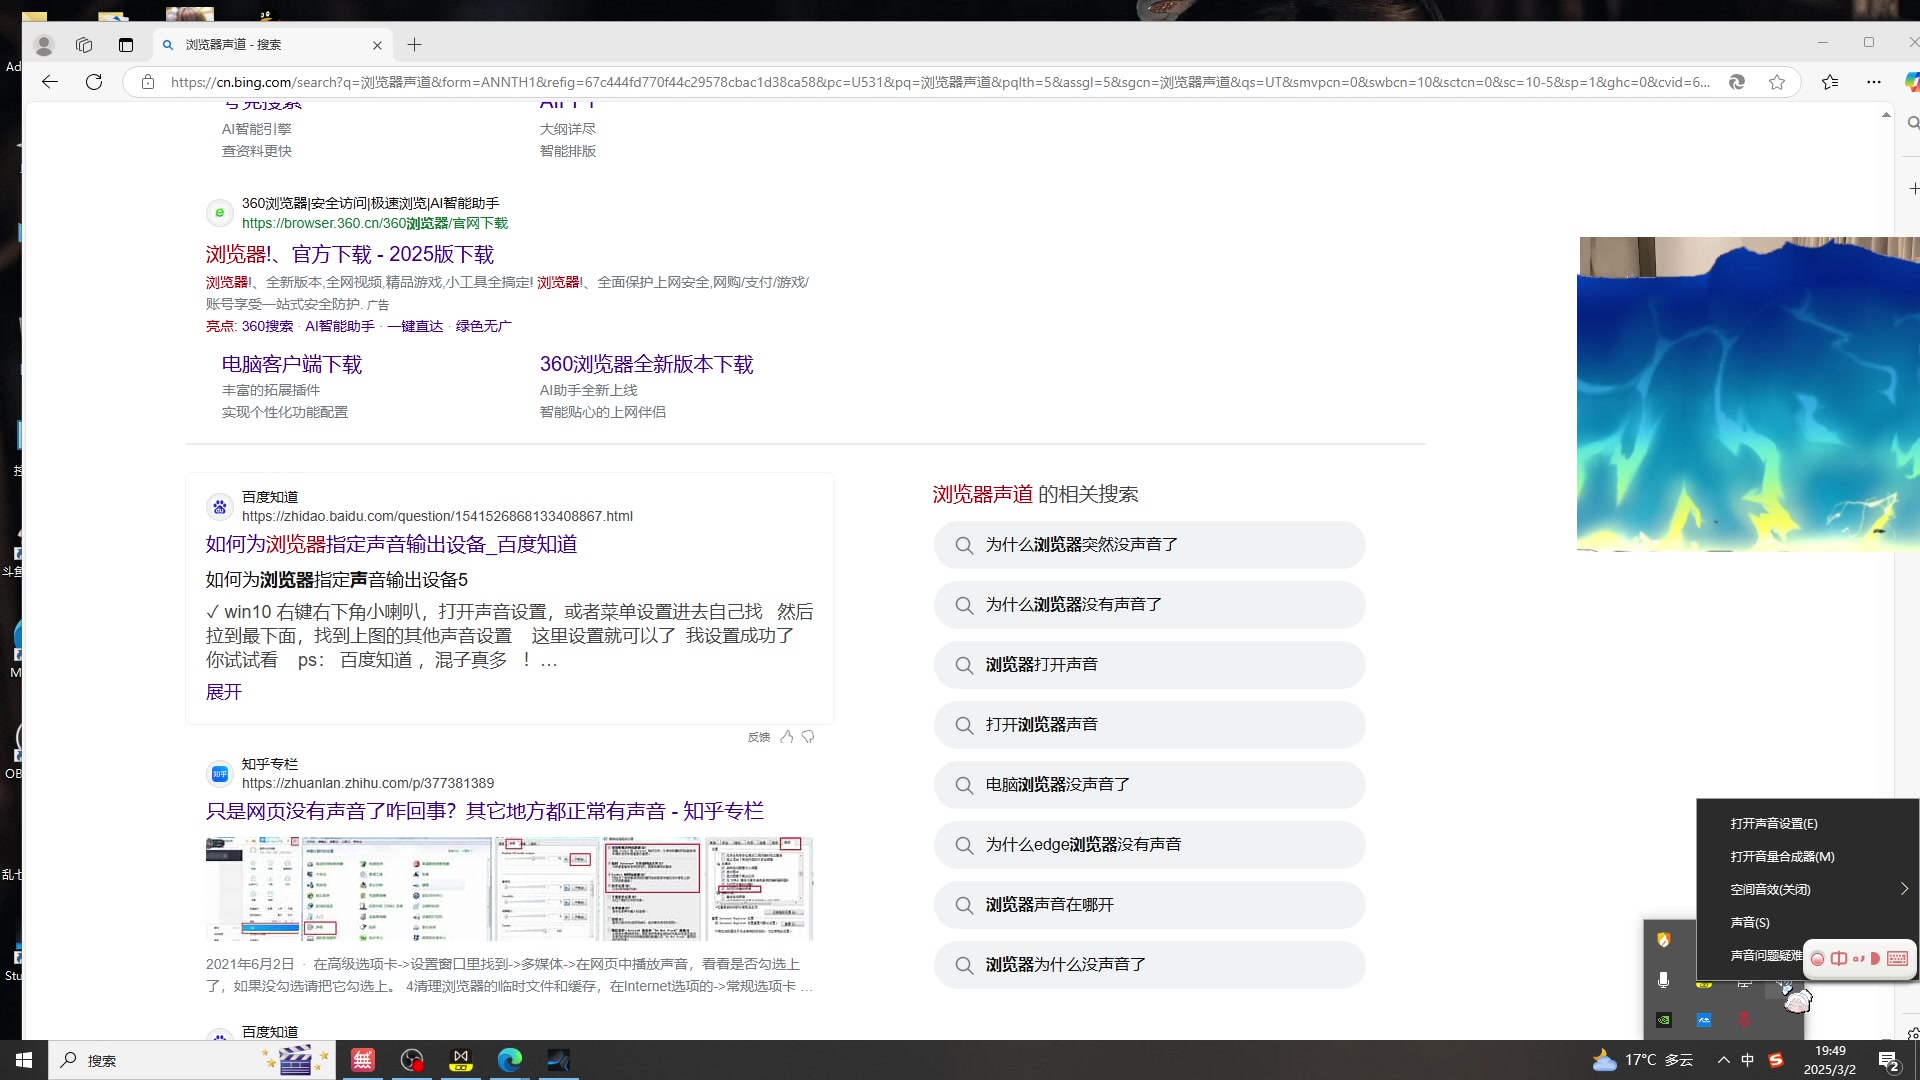Click the microphone icon in tray overflow
This screenshot has height=1080, width=1920.
click(1664, 980)
